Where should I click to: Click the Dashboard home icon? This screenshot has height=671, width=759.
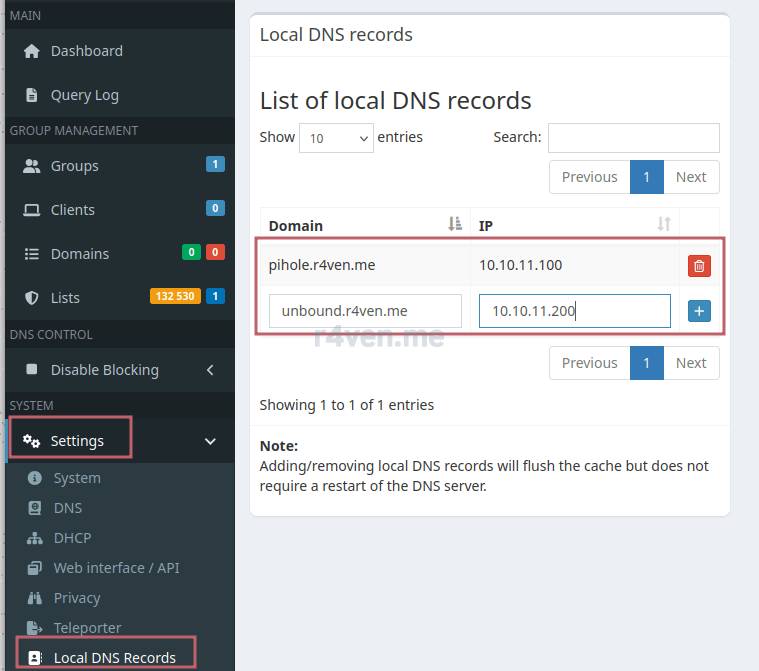click(x=32, y=51)
